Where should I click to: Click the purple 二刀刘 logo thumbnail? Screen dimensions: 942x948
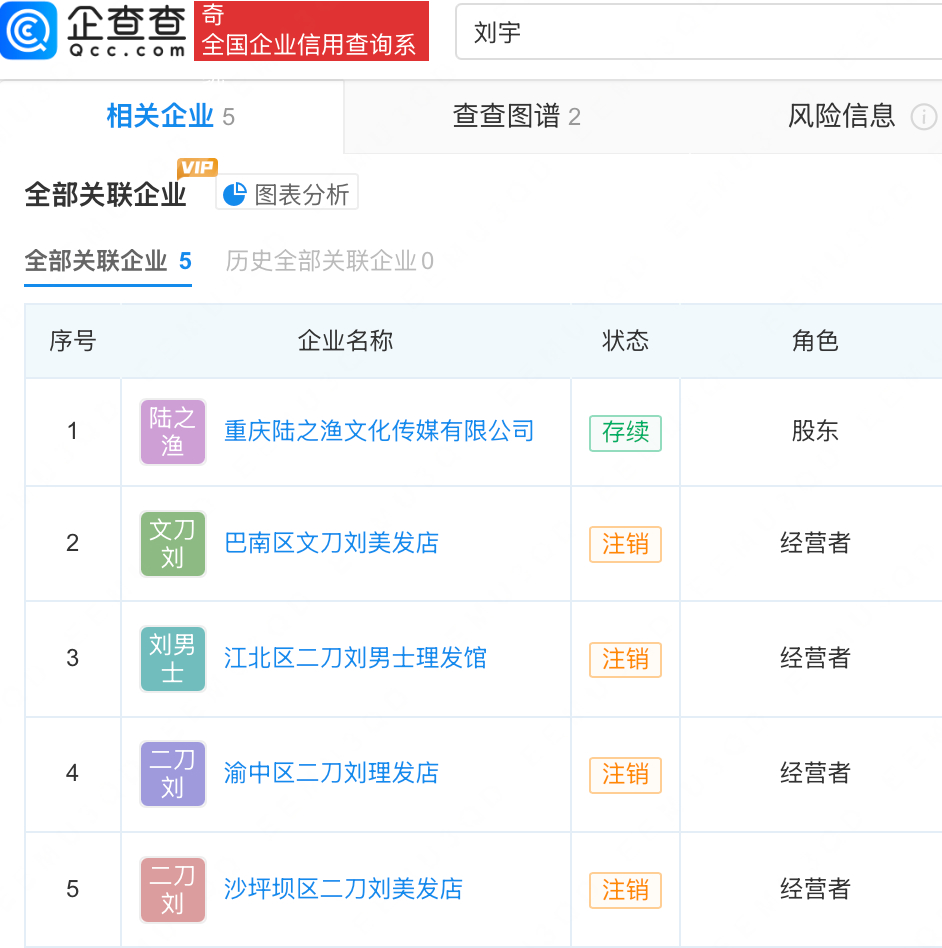(x=173, y=773)
